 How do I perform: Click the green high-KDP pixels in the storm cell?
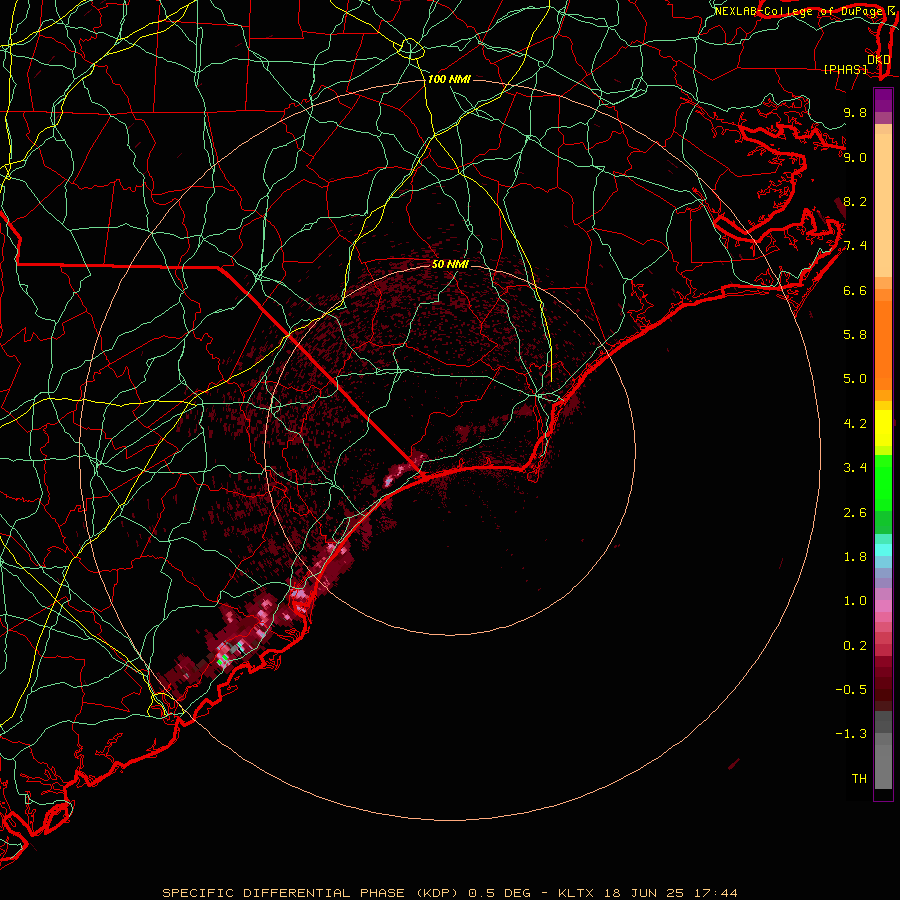(223, 658)
